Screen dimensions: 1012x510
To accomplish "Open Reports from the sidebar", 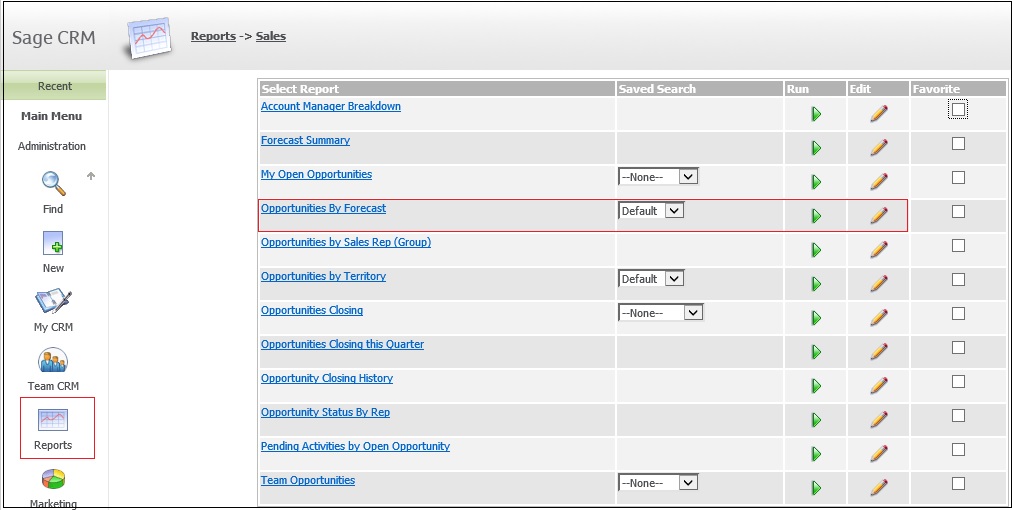I will 53,420.
